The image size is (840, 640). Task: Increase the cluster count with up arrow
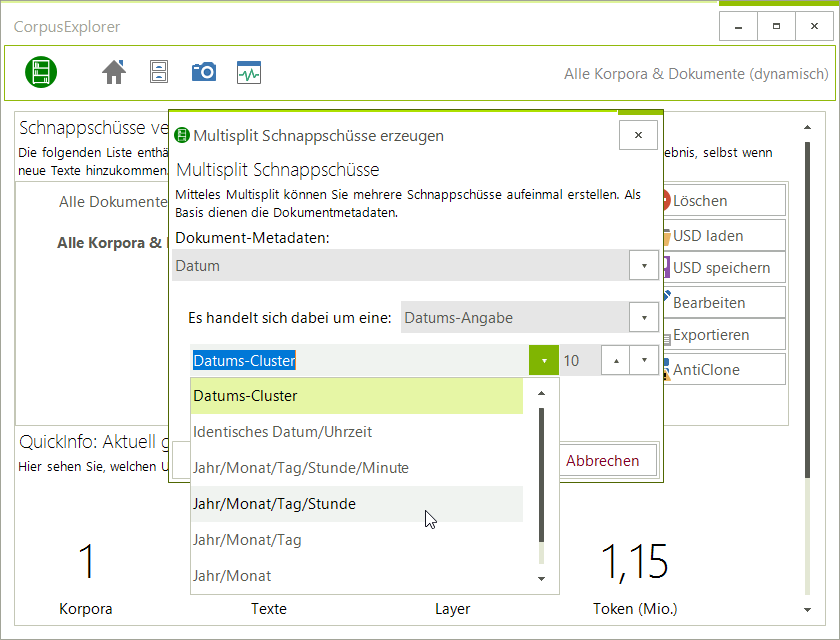point(615,360)
